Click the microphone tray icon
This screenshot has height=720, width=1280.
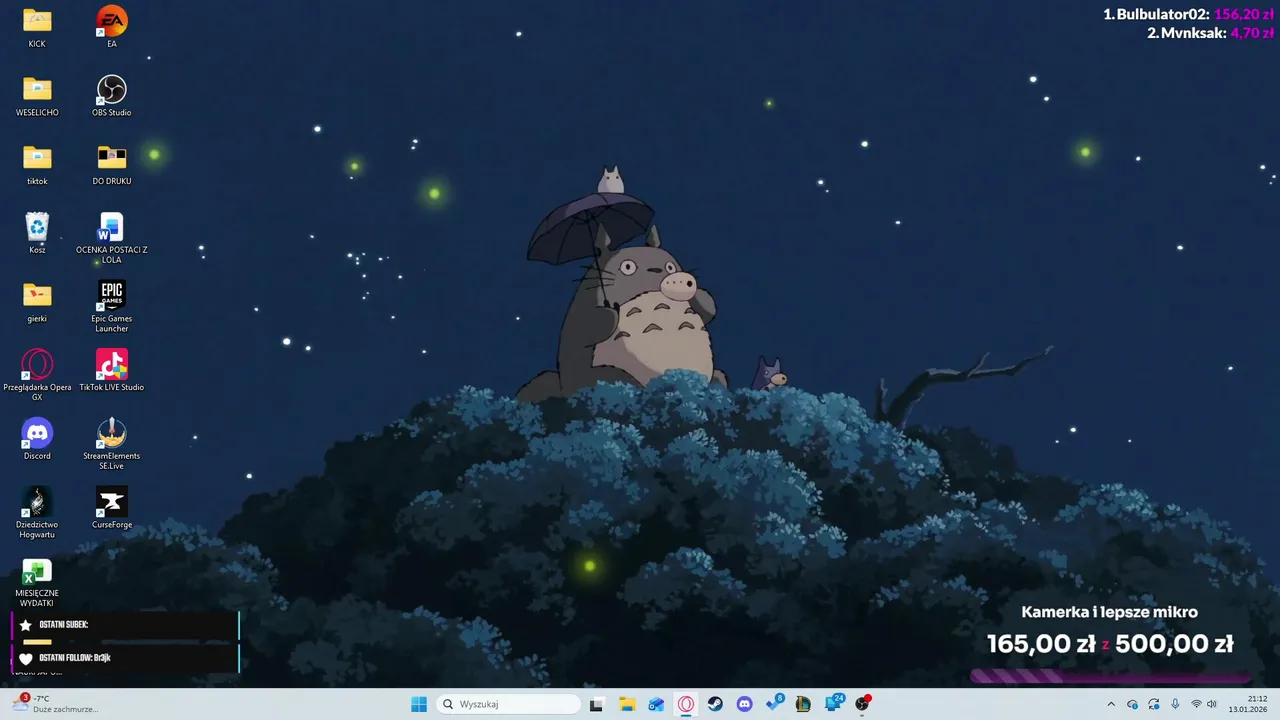[1175, 704]
